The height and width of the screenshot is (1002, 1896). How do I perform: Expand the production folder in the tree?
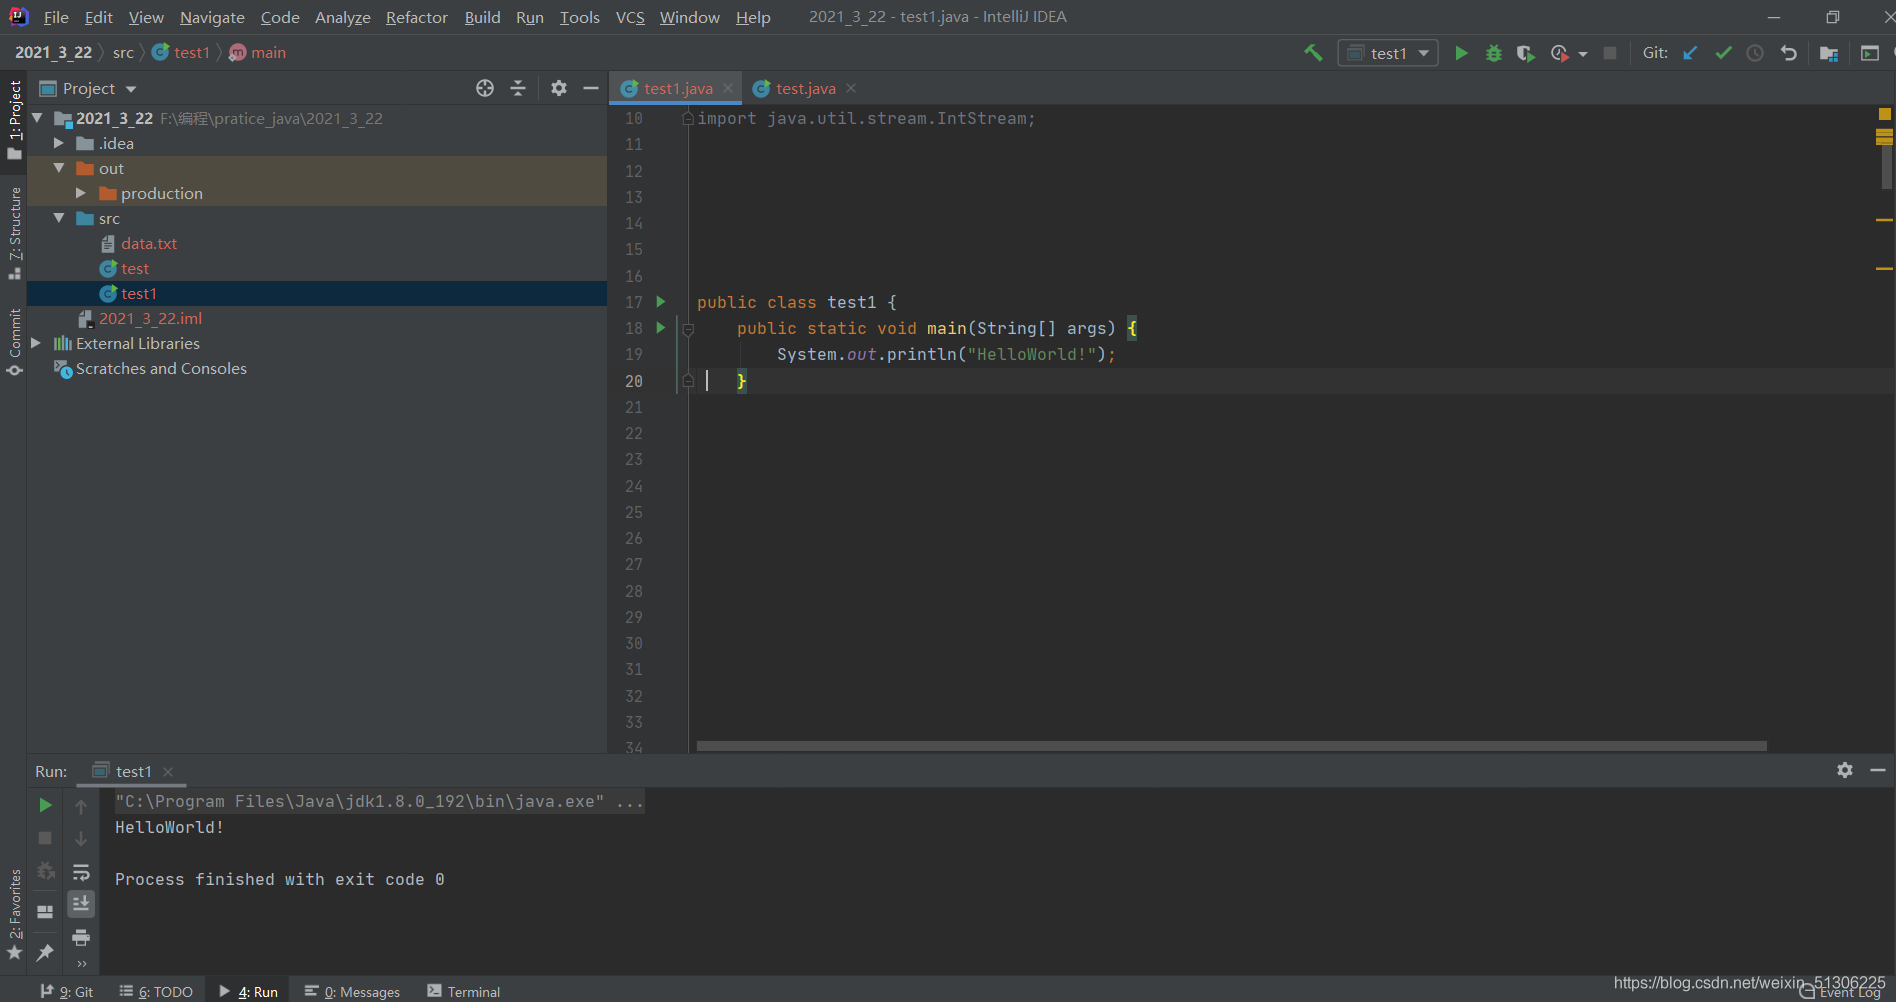81,193
